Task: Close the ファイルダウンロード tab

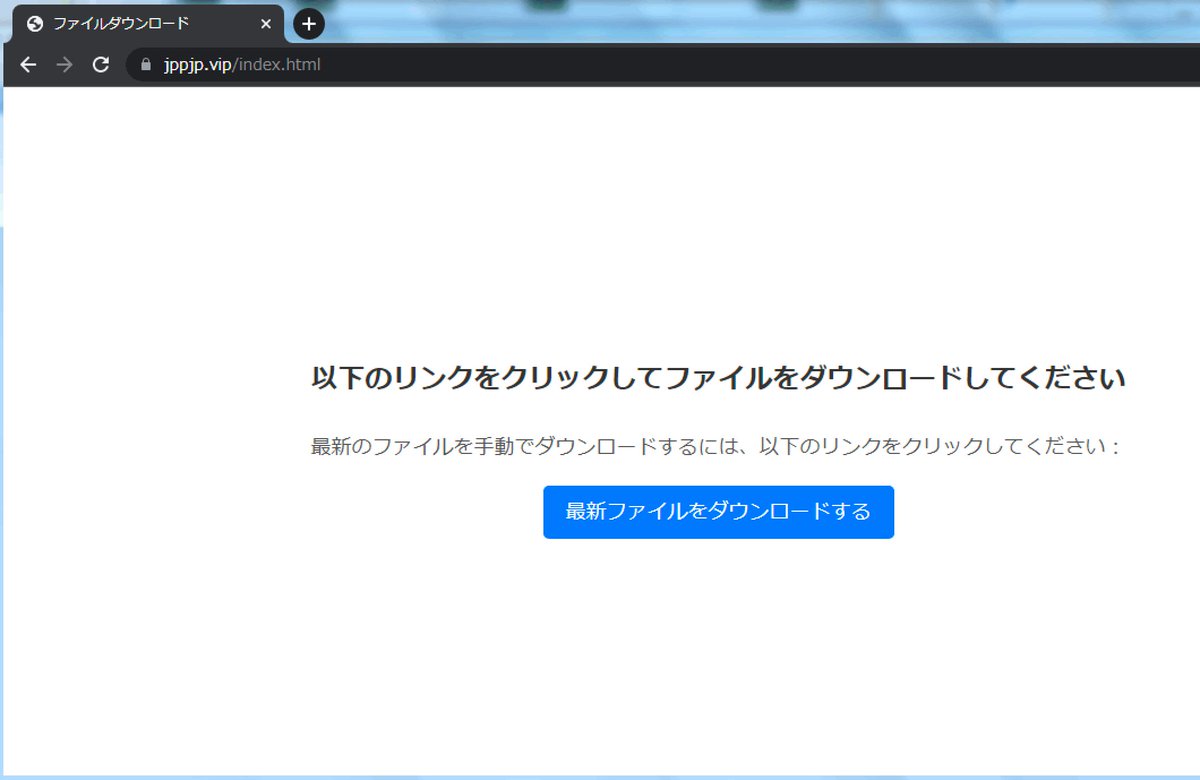Action: click(x=265, y=23)
